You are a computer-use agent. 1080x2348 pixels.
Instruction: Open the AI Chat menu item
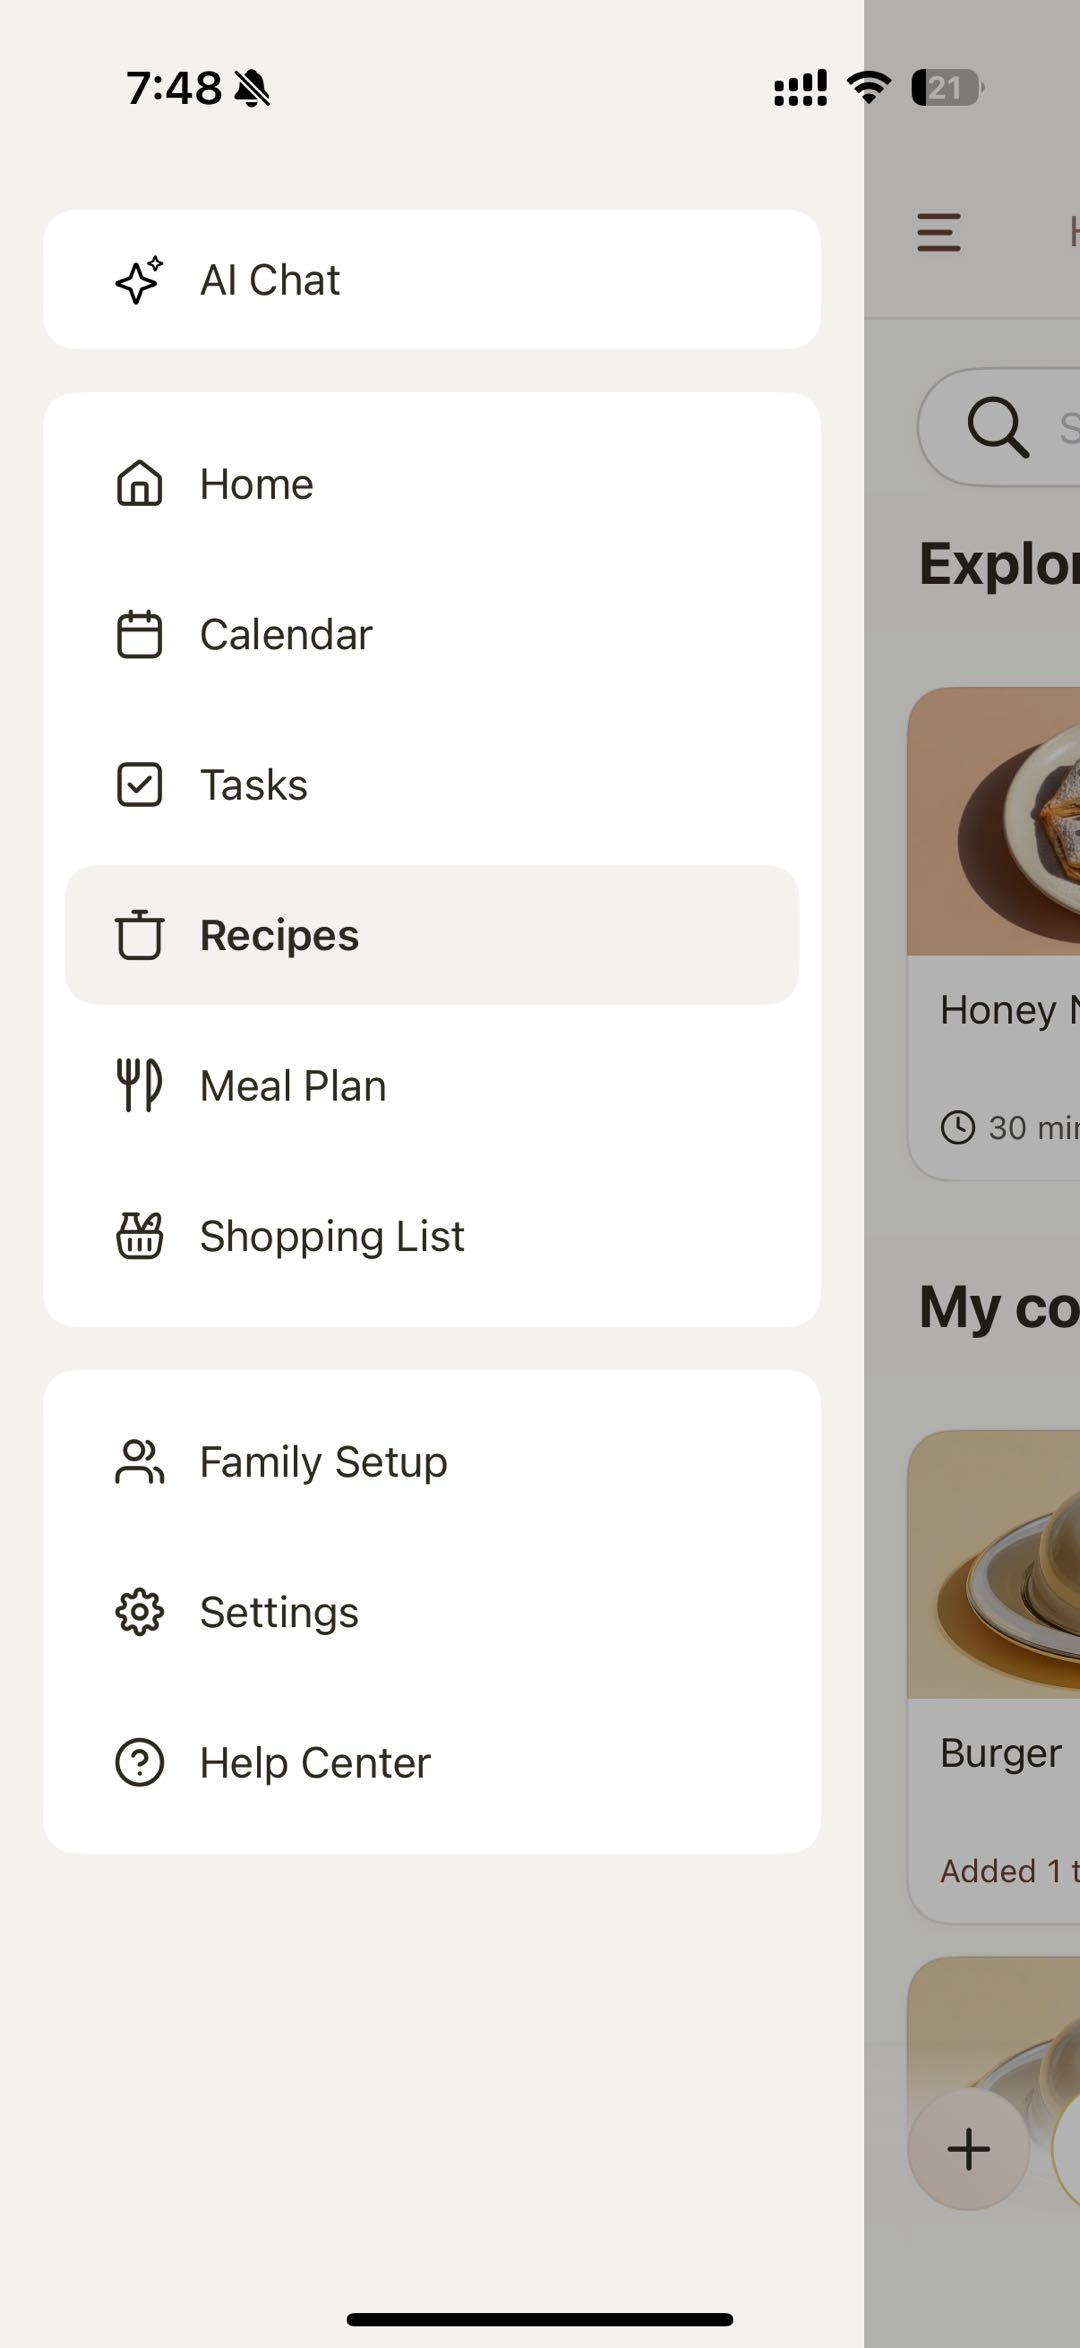(x=270, y=280)
